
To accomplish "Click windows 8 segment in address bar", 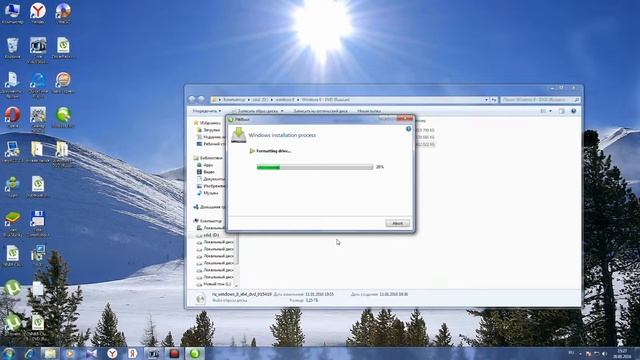I will (284, 100).
